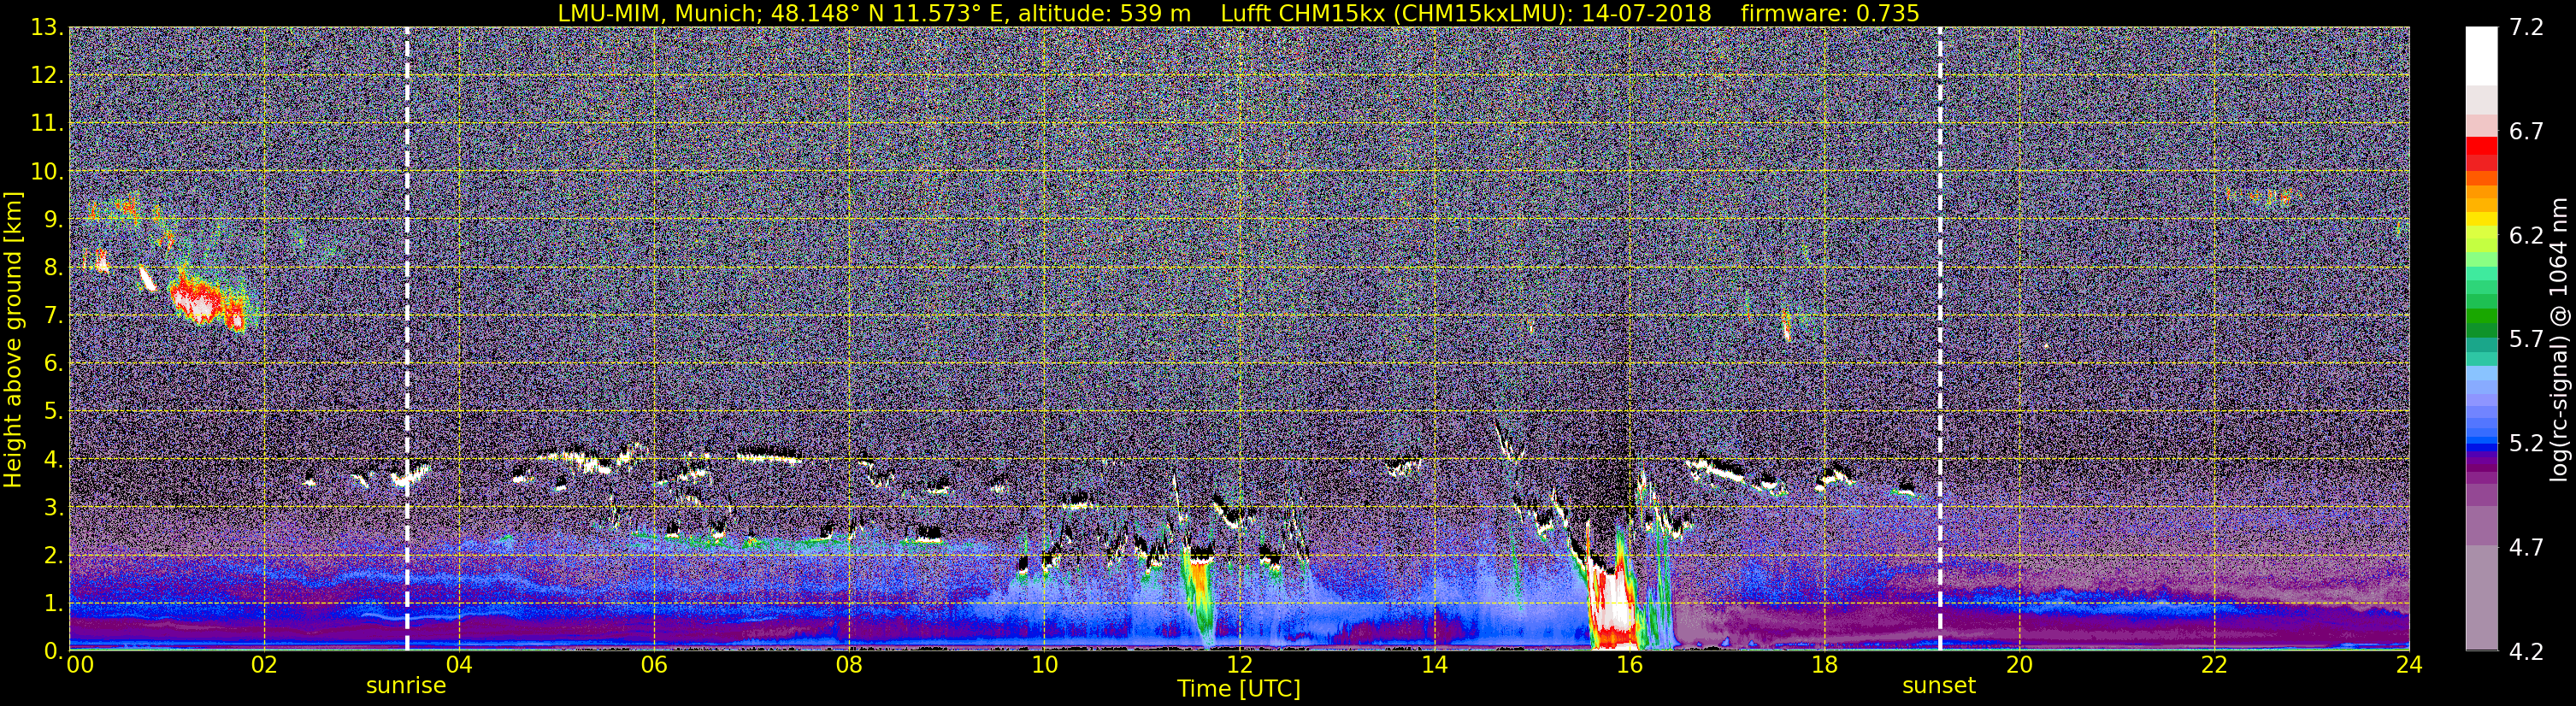Click the '08' time axis tick label
Viewport: 2576px width, 706px height.
(849, 666)
